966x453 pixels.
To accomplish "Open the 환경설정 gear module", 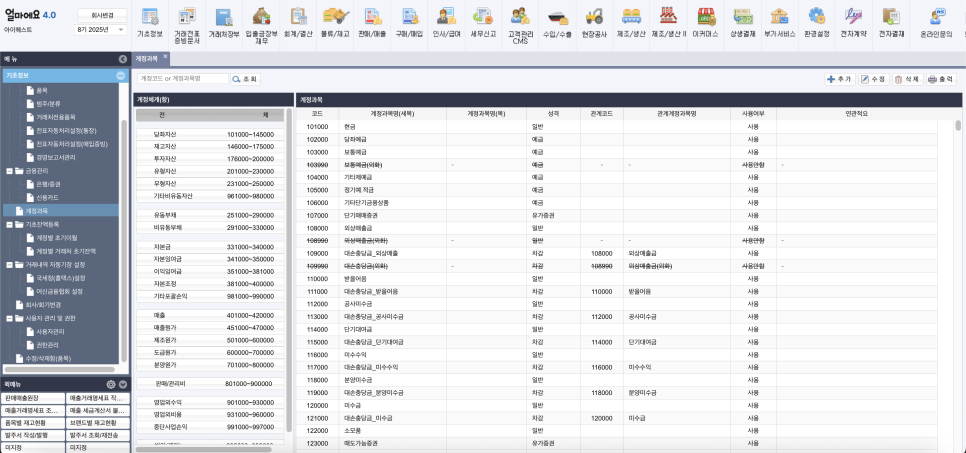I will pos(817,23).
